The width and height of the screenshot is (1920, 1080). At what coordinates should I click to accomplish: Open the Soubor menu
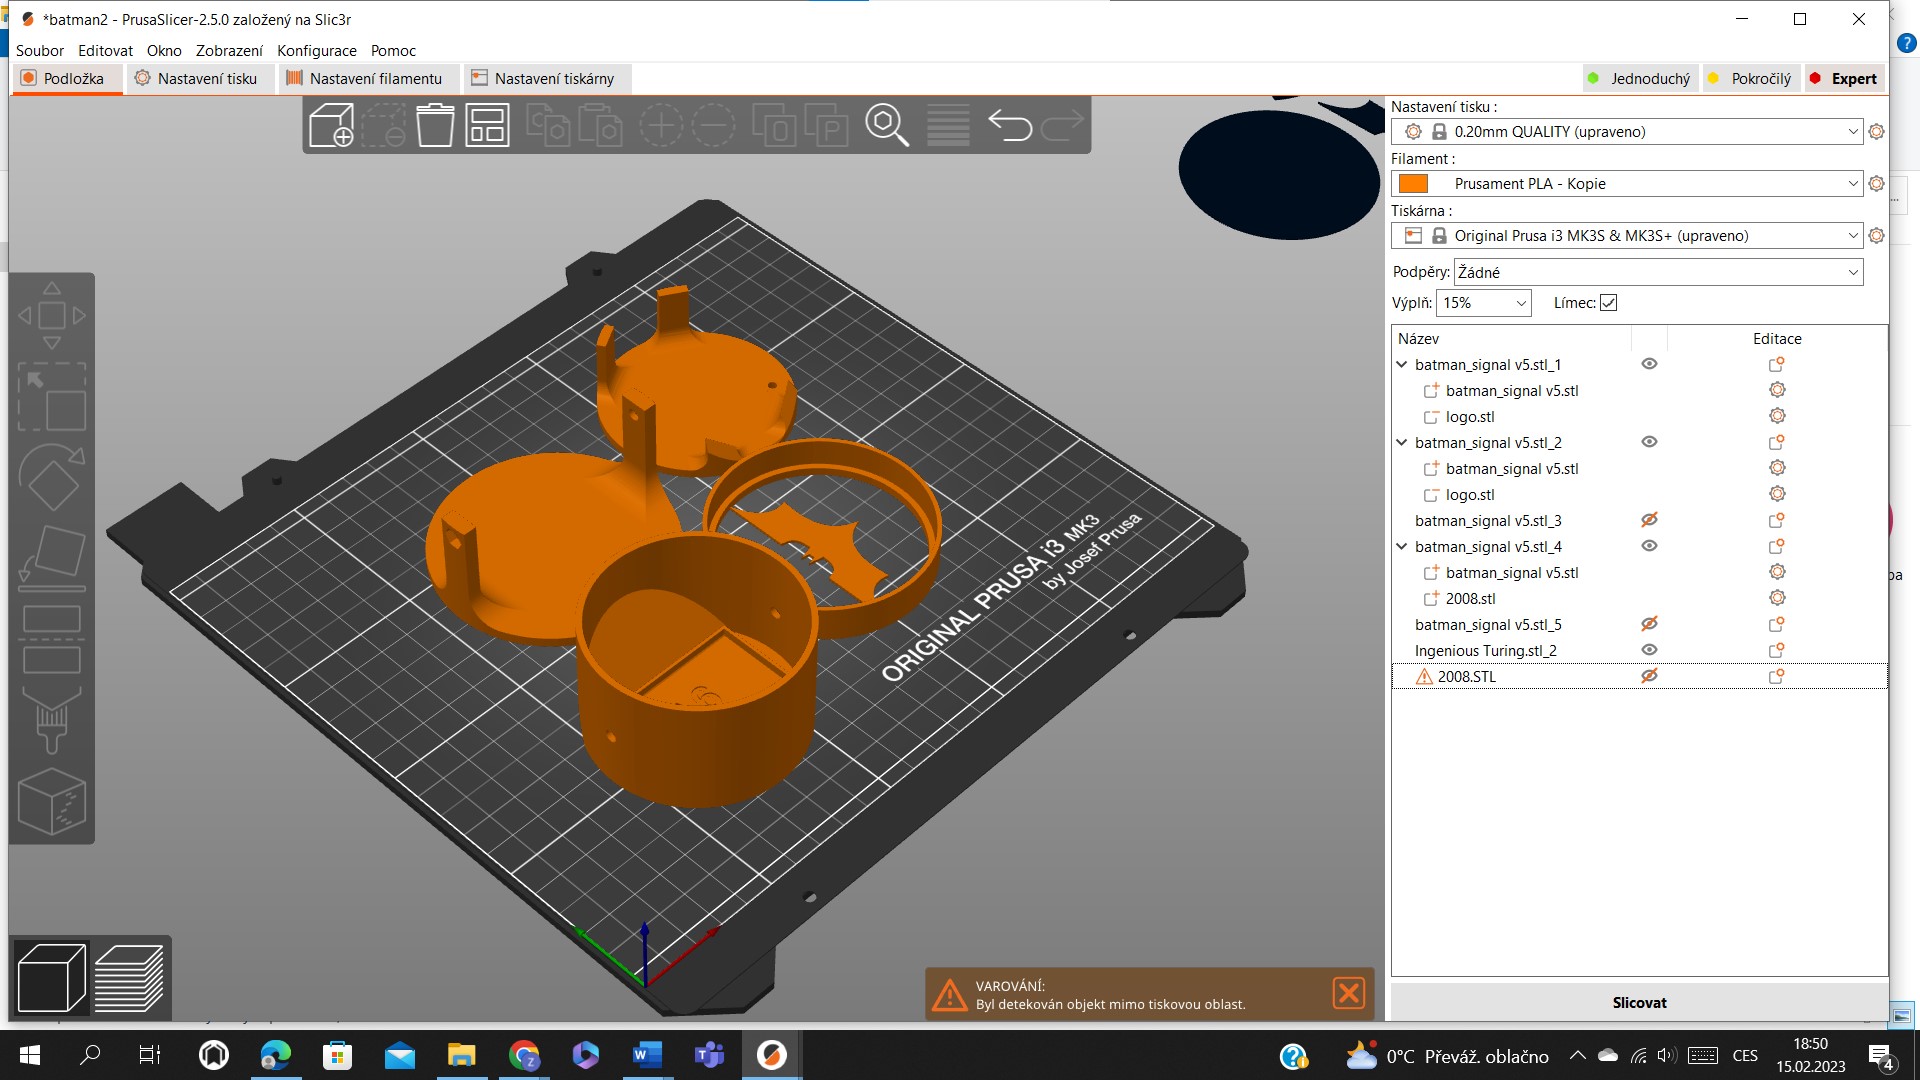pyautogui.click(x=40, y=51)
